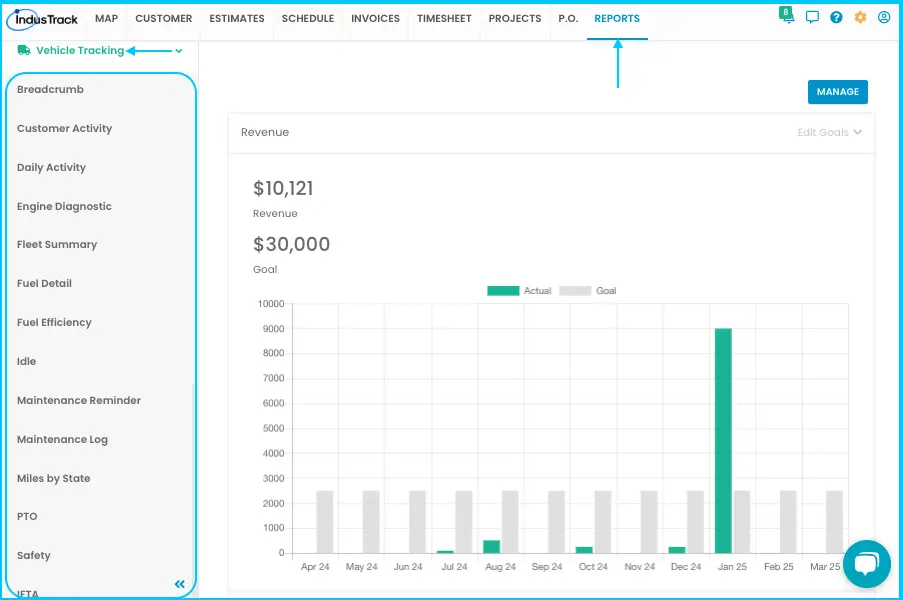Open the Miles by State report
903x600 pixels.
tap(54, 478)
